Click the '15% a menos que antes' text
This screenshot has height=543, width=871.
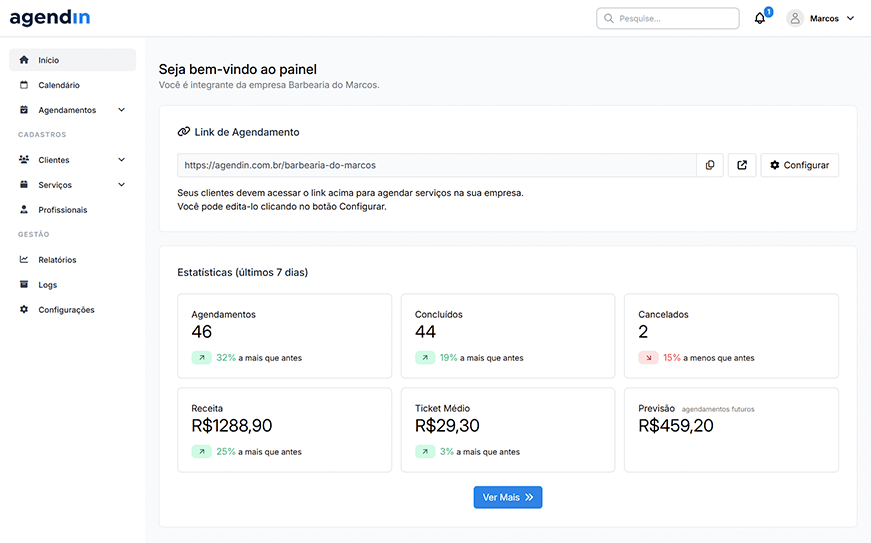click(709, 358)
